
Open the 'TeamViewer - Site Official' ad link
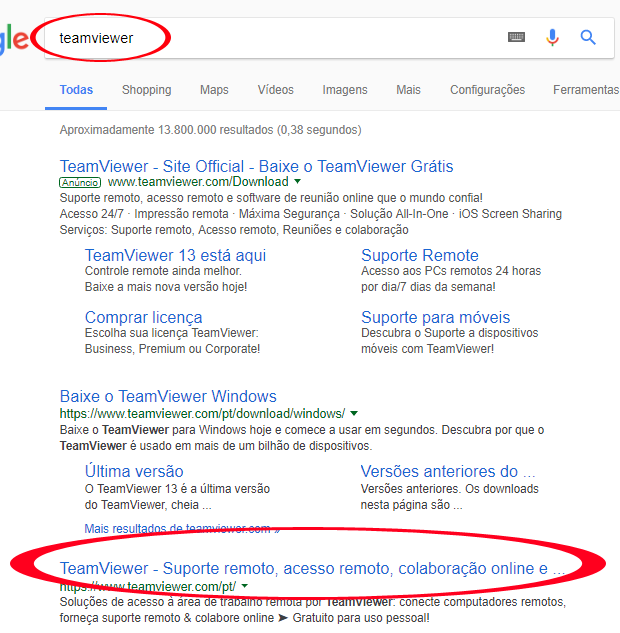point(256,166)
